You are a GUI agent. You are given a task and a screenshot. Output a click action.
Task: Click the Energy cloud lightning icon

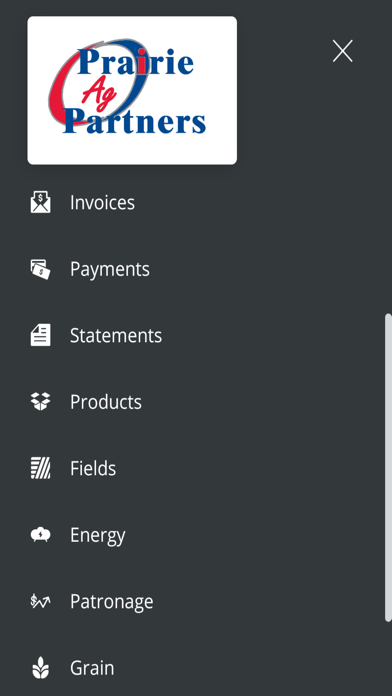40,534
